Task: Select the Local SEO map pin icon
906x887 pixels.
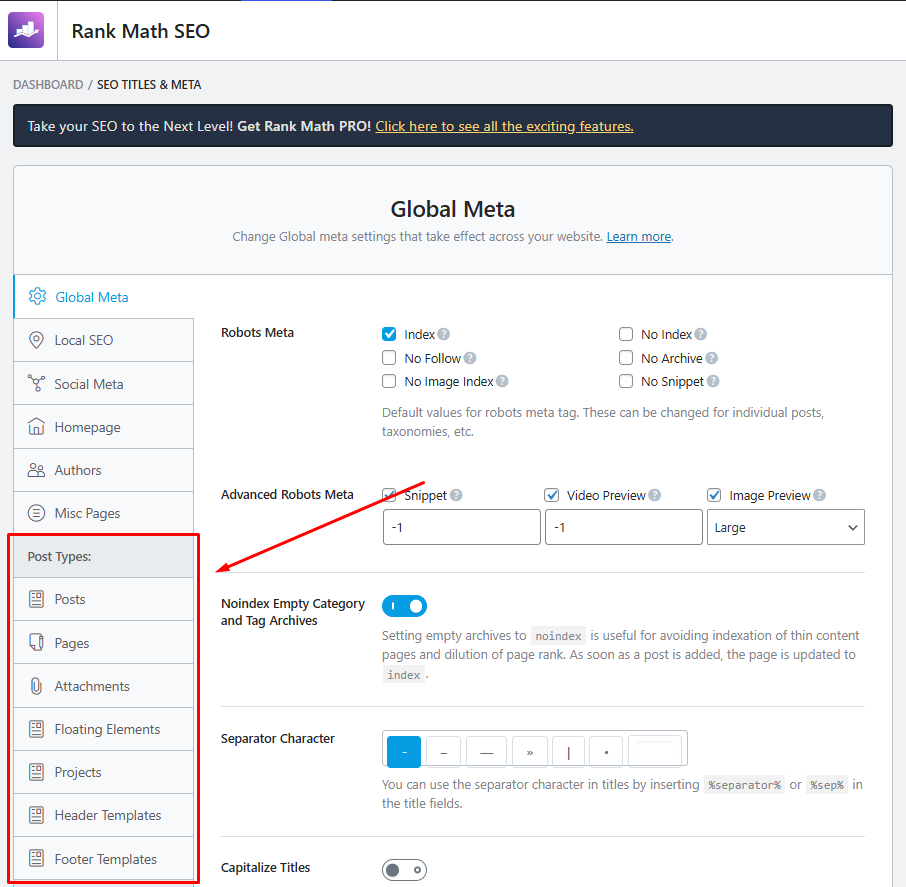Action: coord(37,339)
